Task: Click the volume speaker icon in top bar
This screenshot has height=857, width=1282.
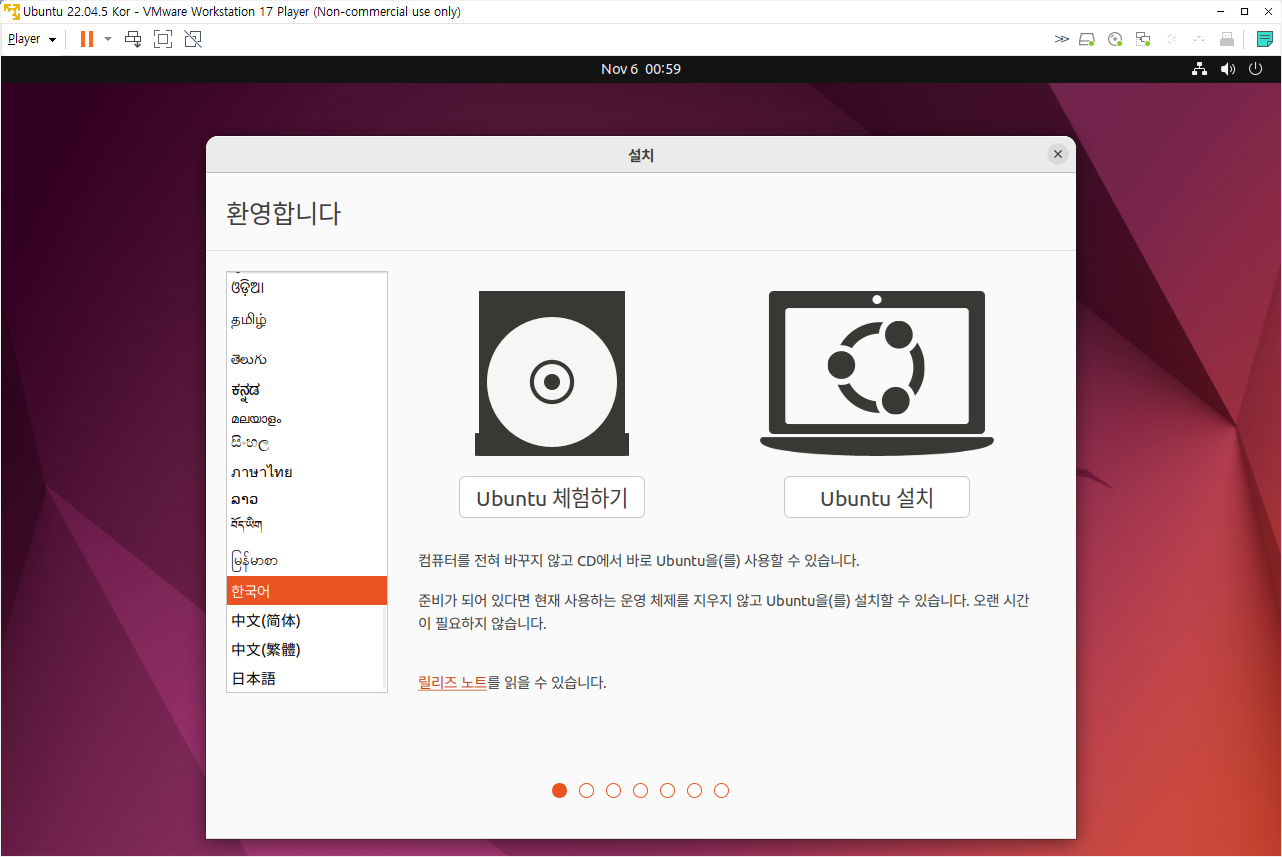Action: 1228,69
